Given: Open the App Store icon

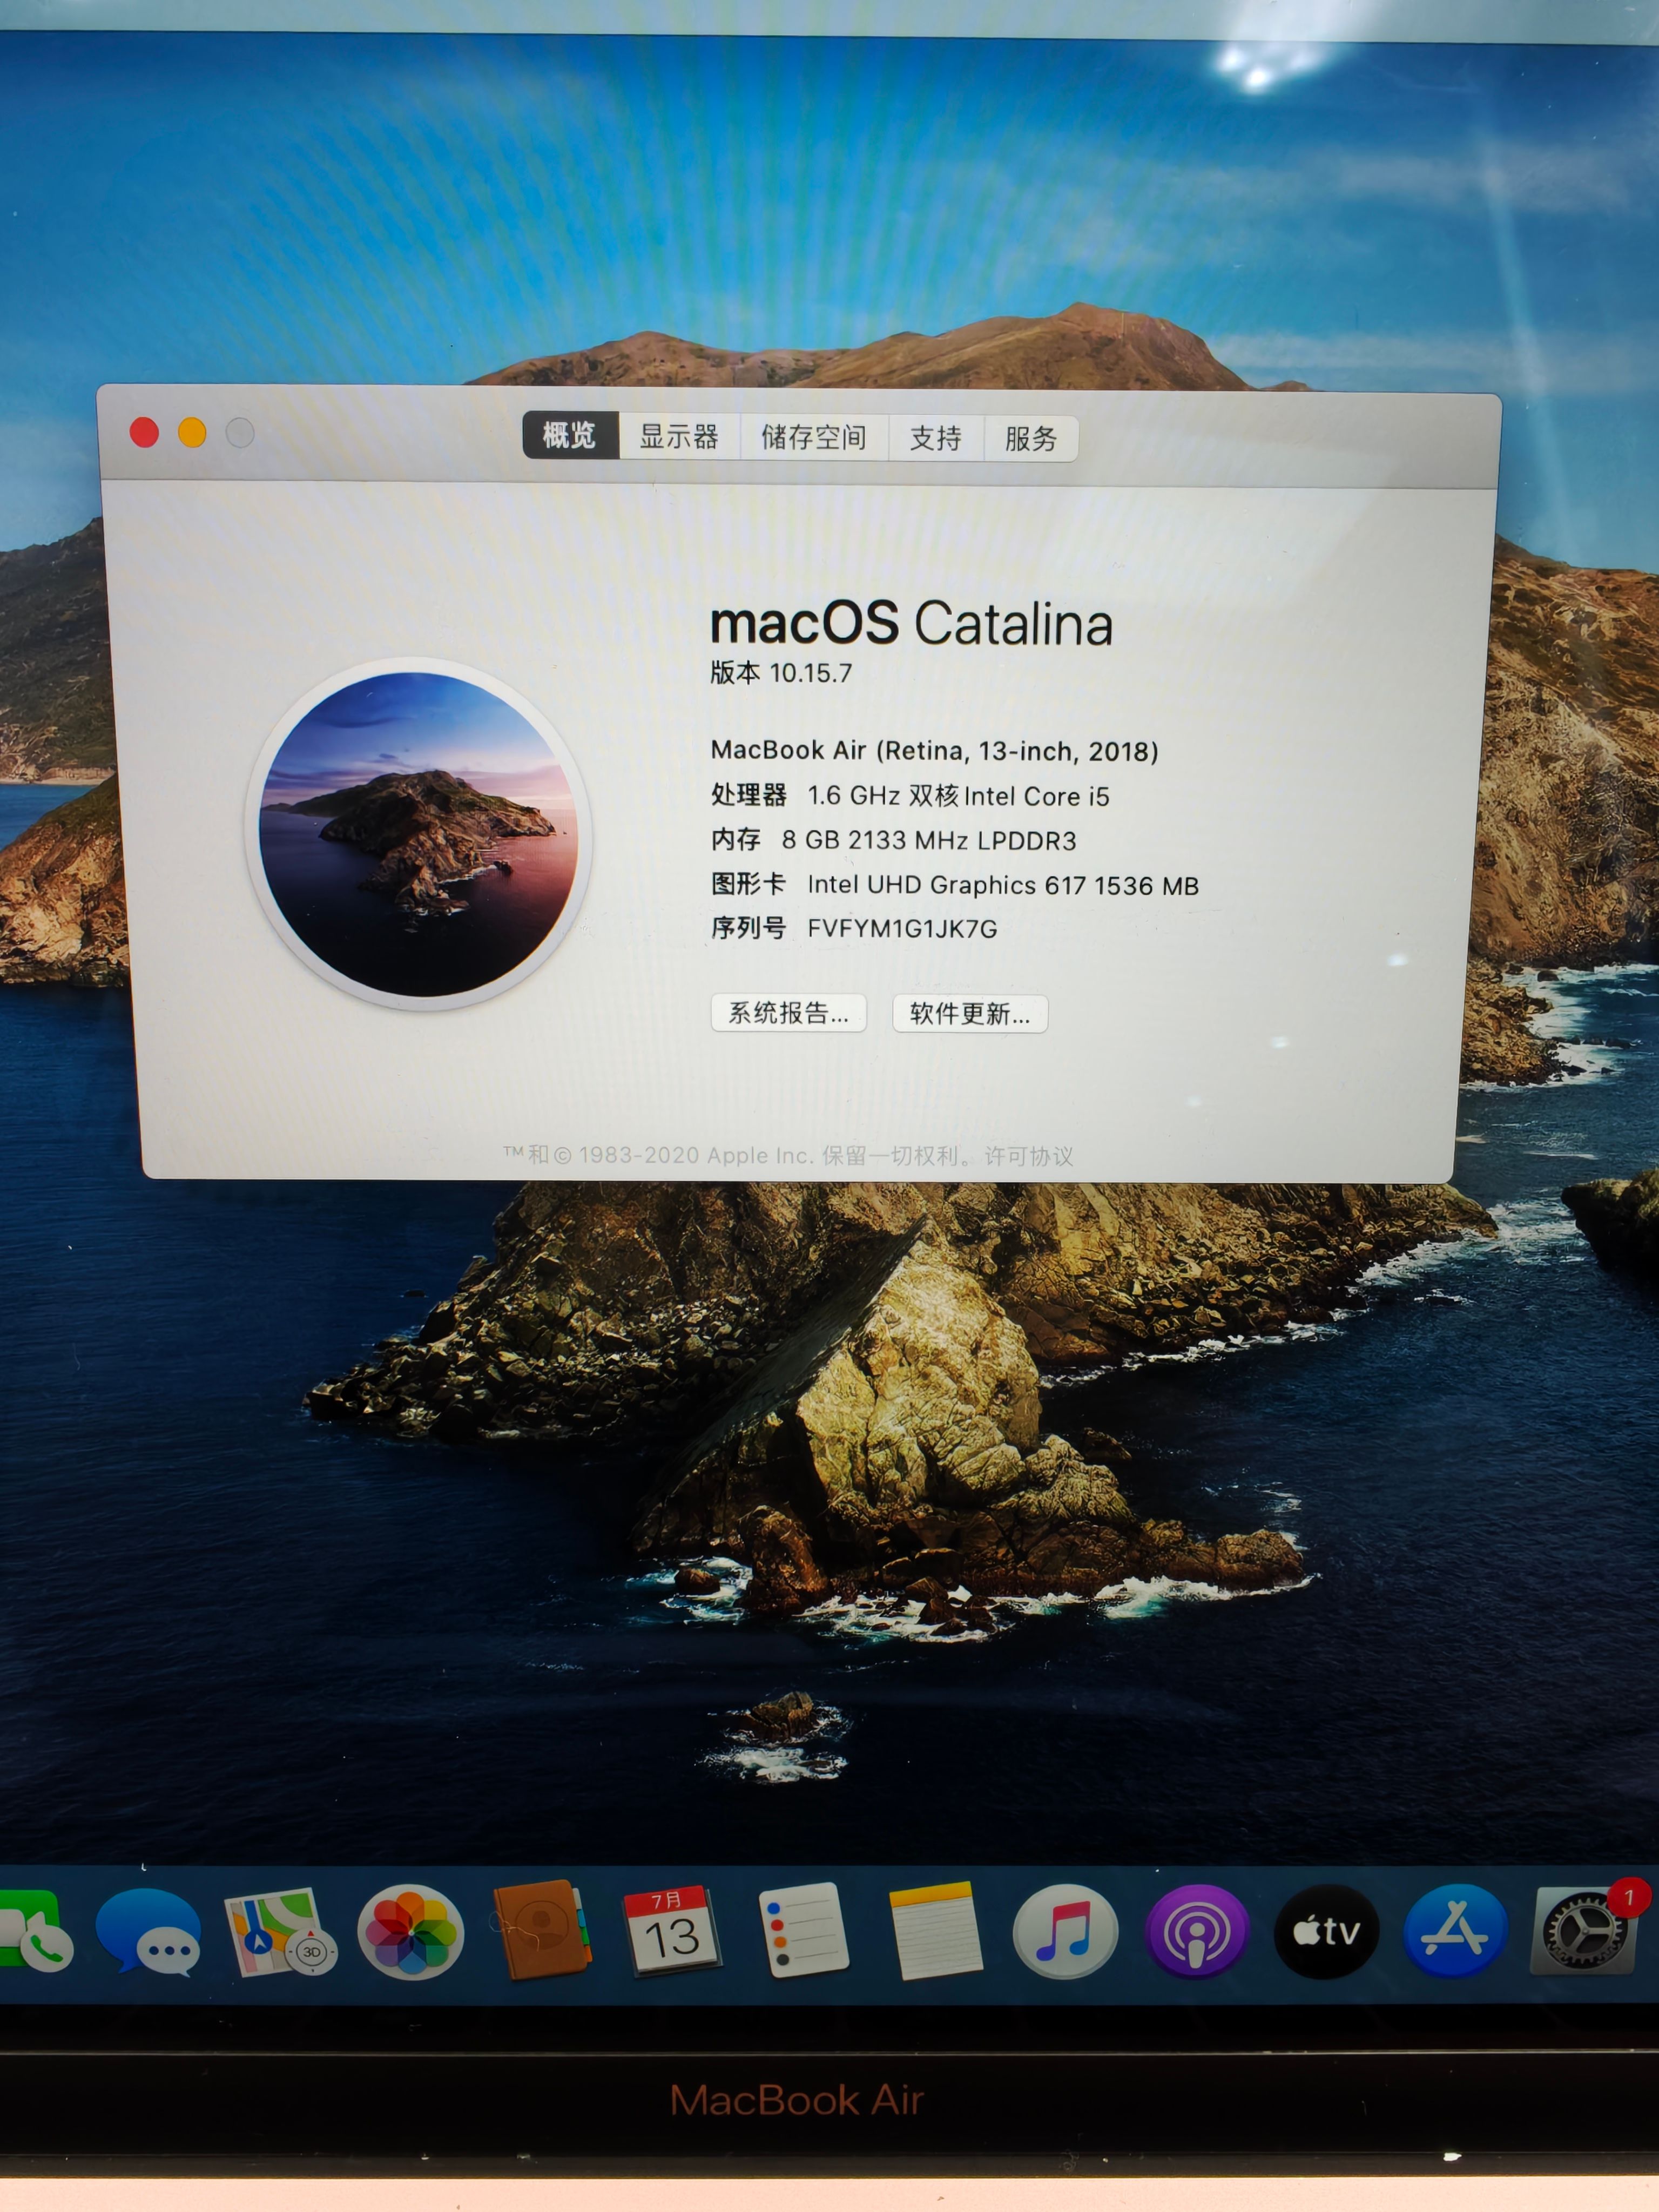Looking at the screenshot, I should 1456,1932.
